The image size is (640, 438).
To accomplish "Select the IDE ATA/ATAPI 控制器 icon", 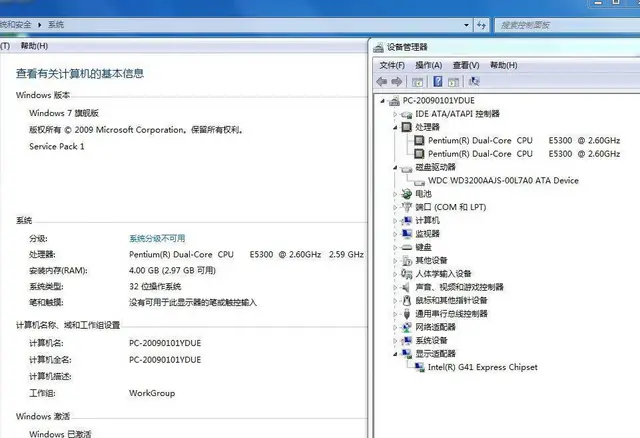I will (407, 114).
